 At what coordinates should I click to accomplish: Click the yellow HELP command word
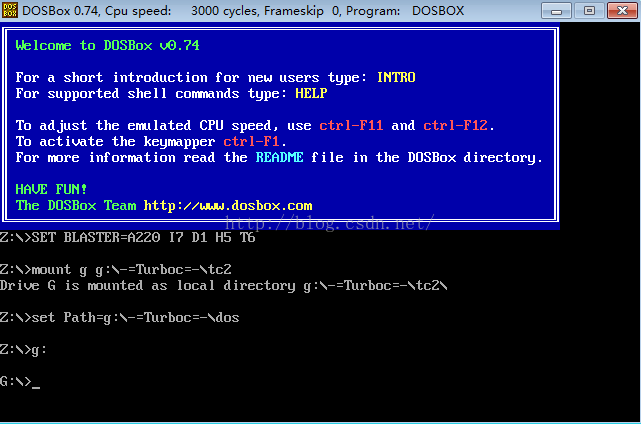pos(311,93)
